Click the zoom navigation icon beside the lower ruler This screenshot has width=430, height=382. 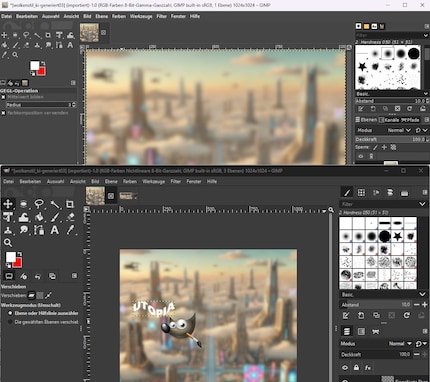[331, 210]
